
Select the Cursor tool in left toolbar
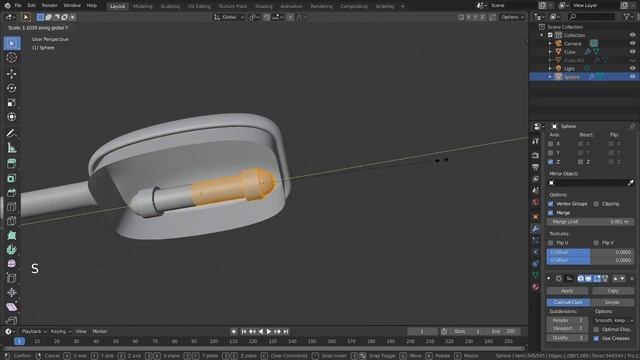pyautogui.click(x=11, y=58)
